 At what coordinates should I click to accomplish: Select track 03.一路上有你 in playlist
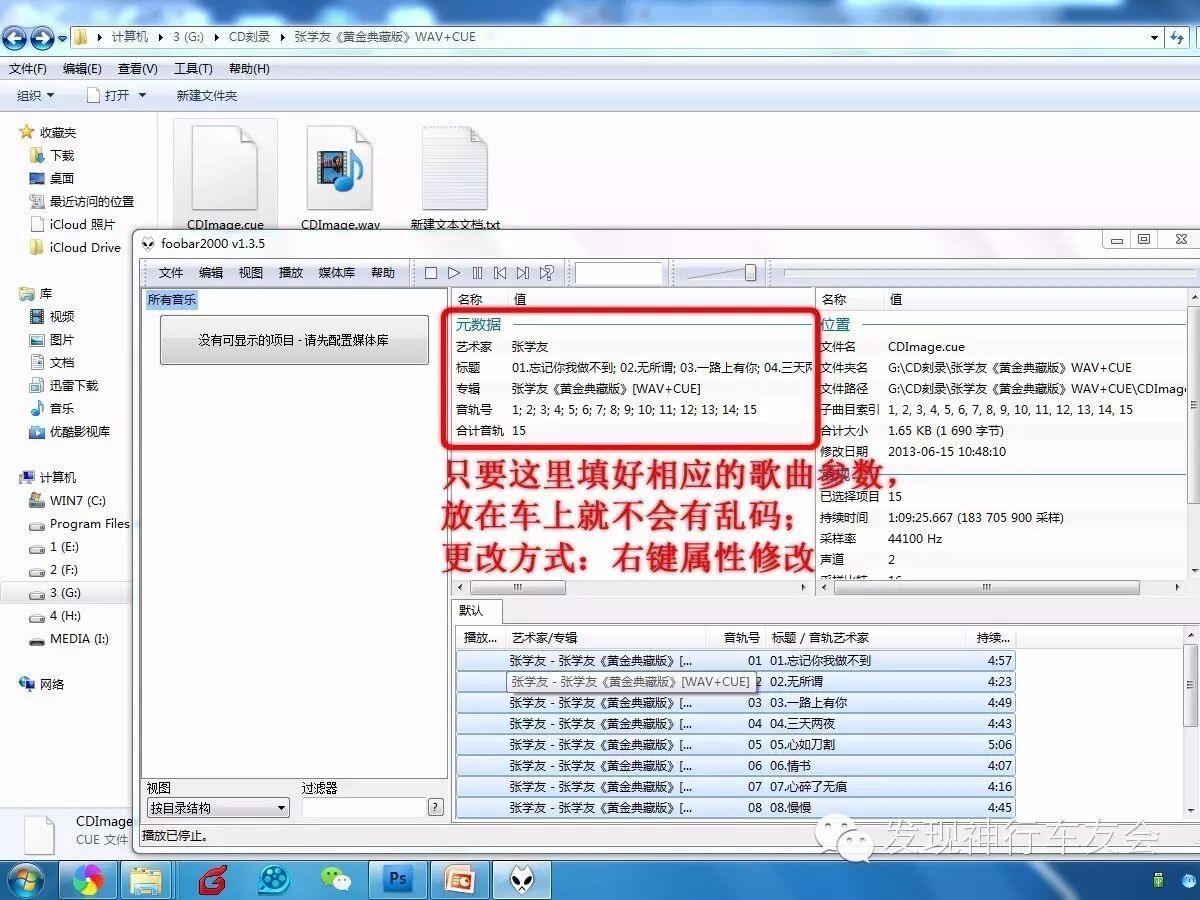point(735,702)
